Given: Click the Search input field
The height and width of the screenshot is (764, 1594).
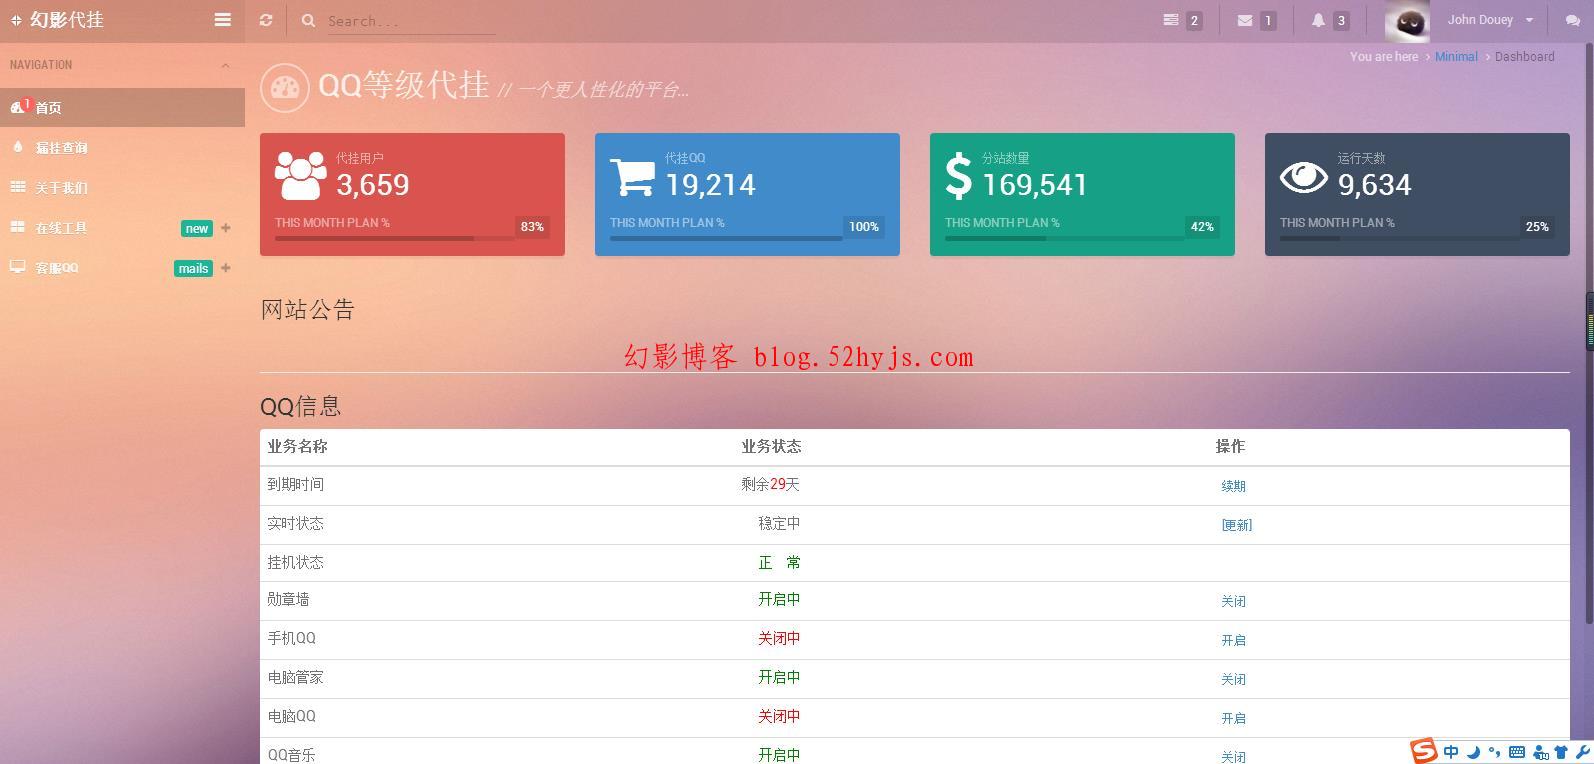Looking at the screenshot, I should [x=410, y=21].
